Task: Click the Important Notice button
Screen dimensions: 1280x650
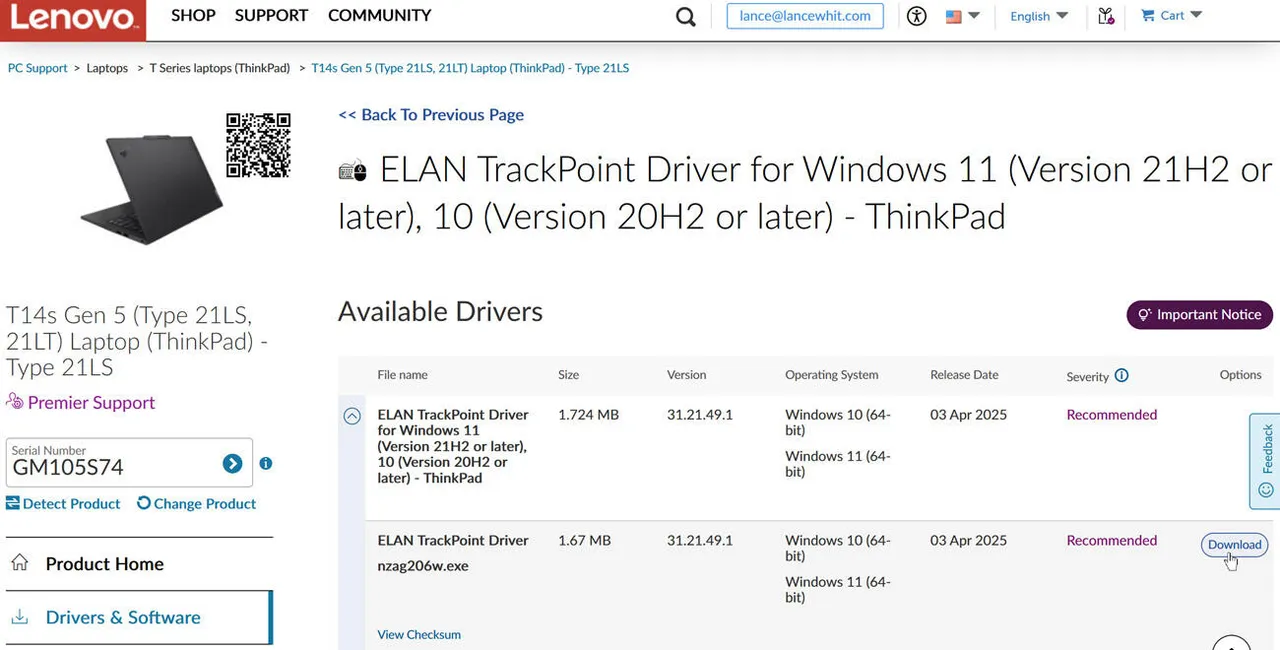Action: coord(1199,314)
